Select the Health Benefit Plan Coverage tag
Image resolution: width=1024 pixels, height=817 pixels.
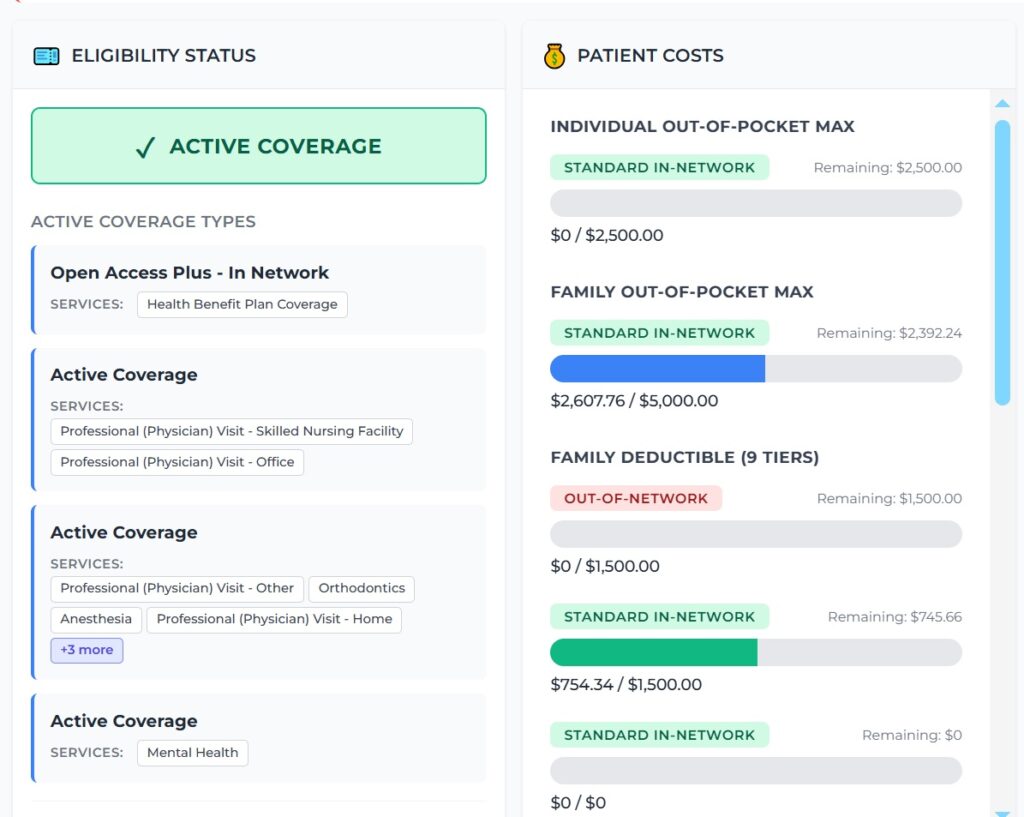(x=242, y=304)
